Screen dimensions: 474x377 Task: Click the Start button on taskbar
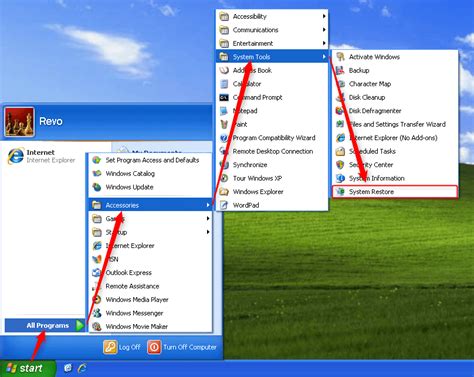[x=27, y=368]
